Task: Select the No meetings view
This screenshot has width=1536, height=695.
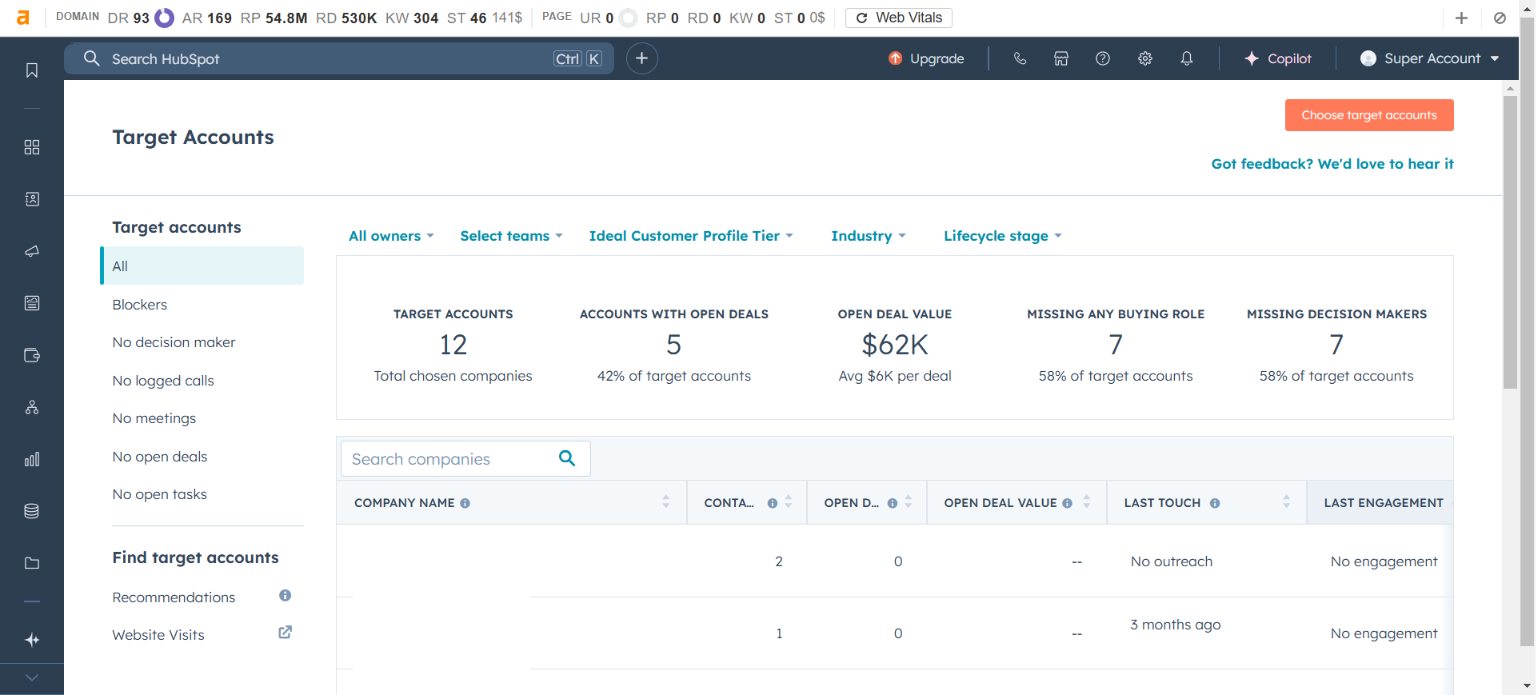Action: 154,418
